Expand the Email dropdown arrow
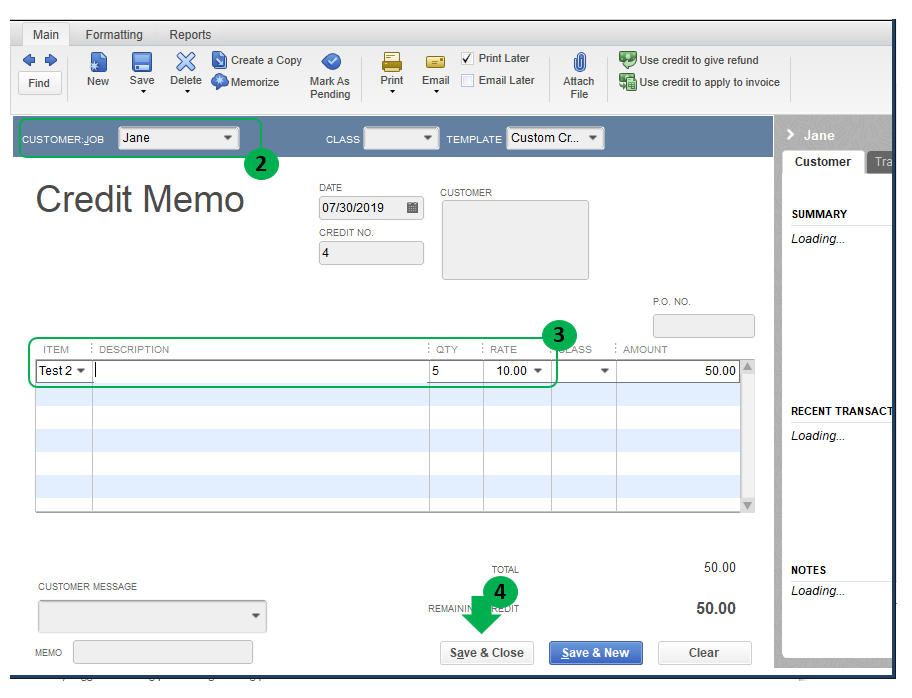 click(436, 92)
